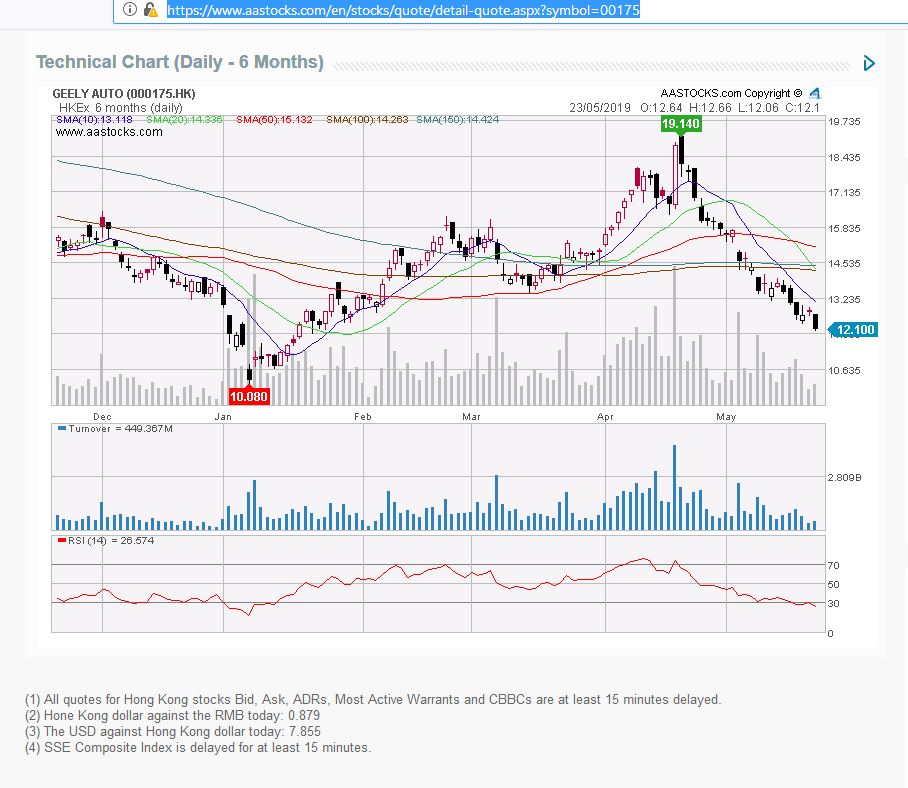Viewport: 908px width, 788px height.
Task: Click the SMA(100) brown legend label
Action: tap(367, 120)
